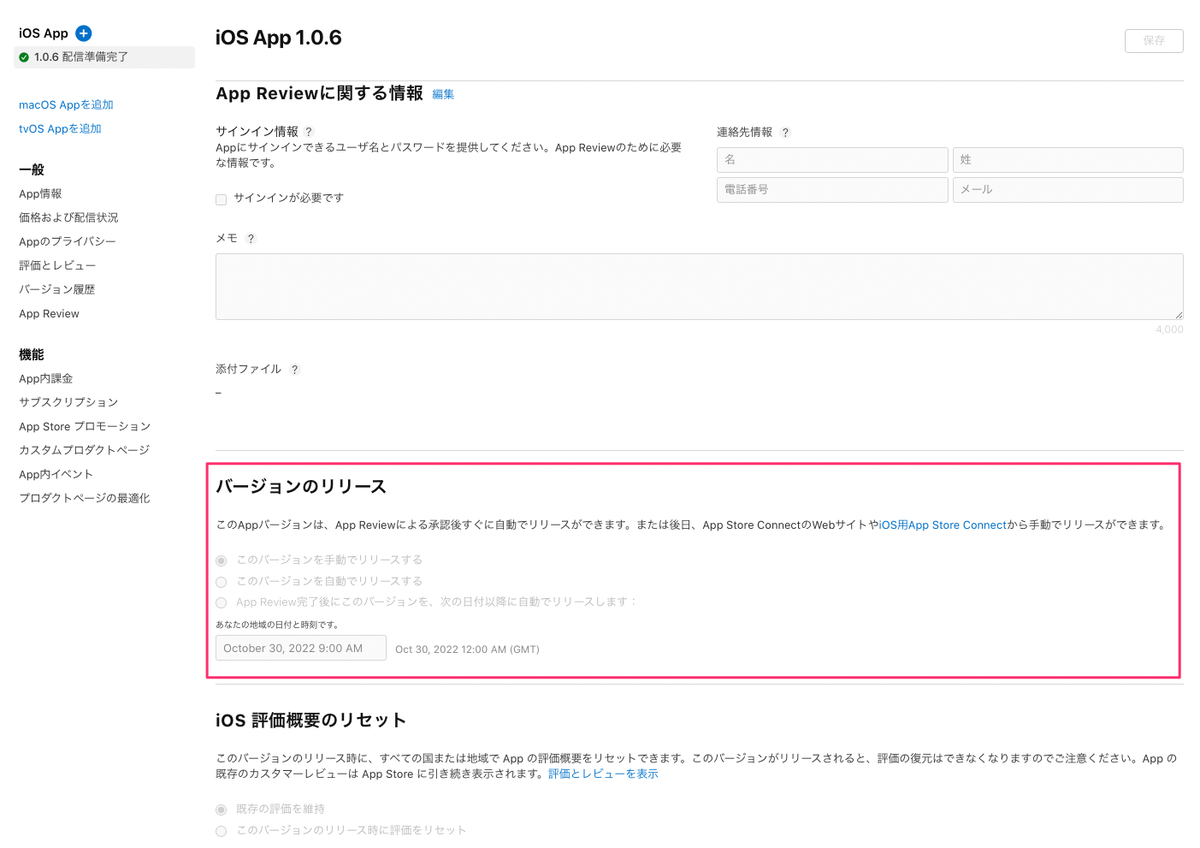1200x848 pixels.
Task: Click inside the メモ text area
Action: (699, 287)
